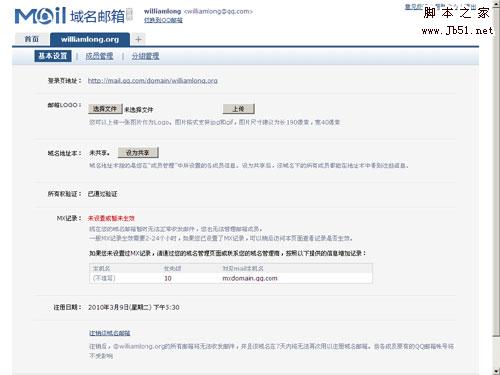This screenshot has width=500, height=375.
Task: Click the 未共享 status text
Action: point(99,153)
